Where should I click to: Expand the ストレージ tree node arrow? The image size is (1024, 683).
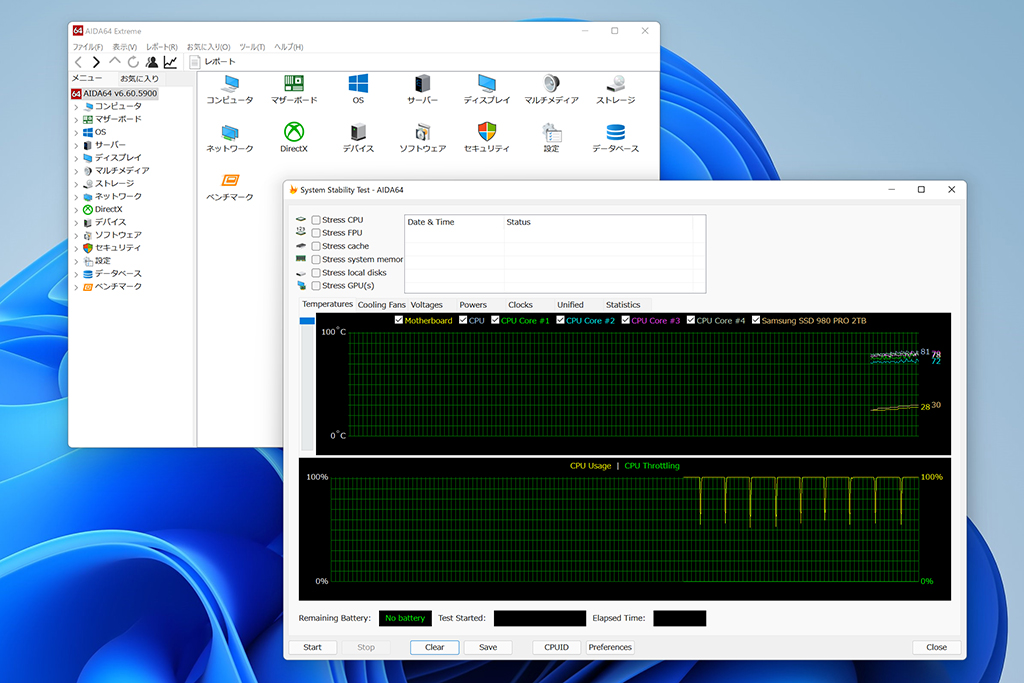coord(76,184)
